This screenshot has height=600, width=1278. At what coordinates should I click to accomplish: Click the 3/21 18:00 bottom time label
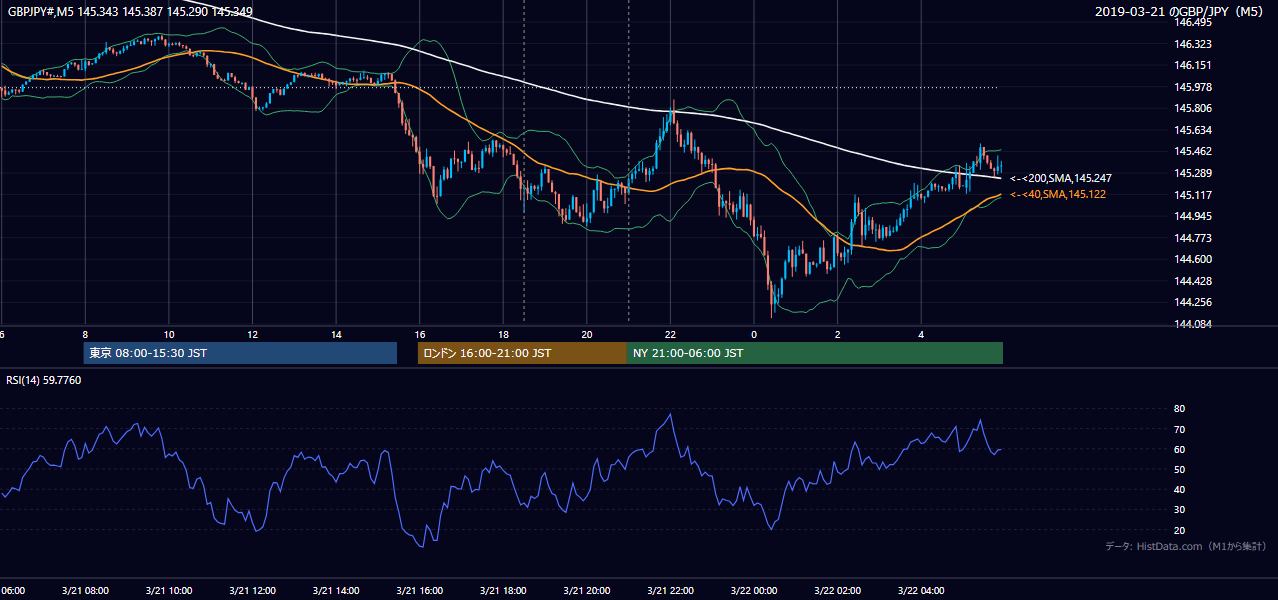503,590
